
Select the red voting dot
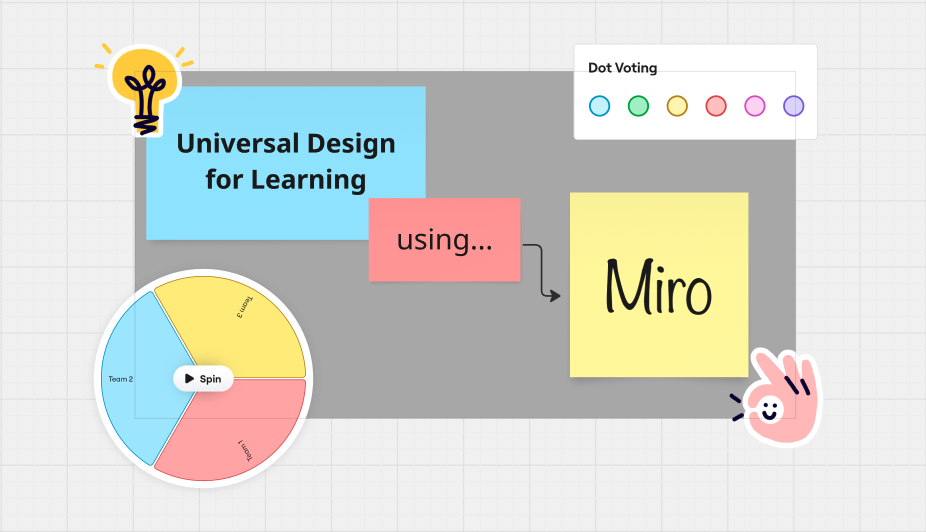click(x=716, y=106)
